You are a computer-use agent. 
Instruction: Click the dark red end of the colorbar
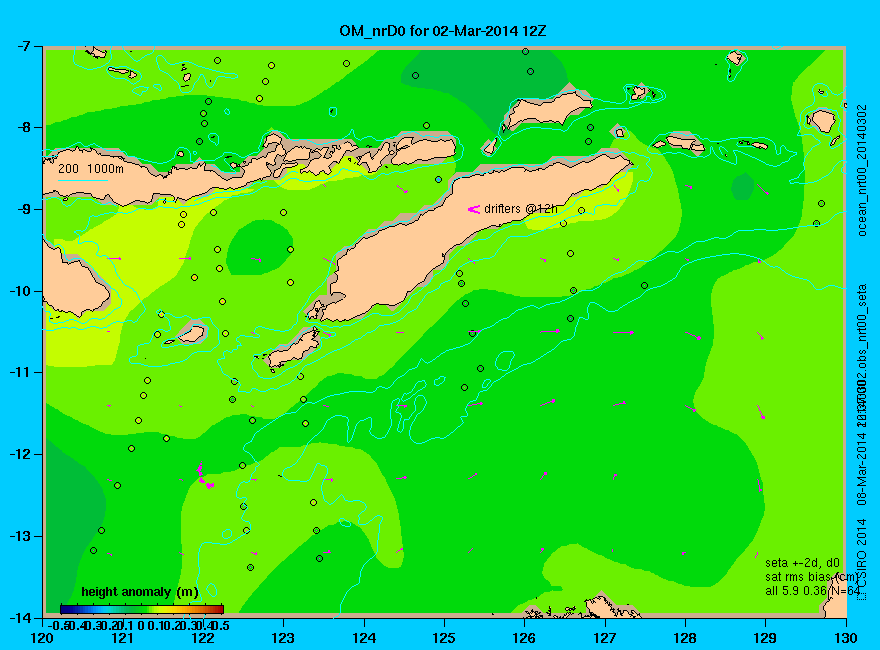coord(219,609)
